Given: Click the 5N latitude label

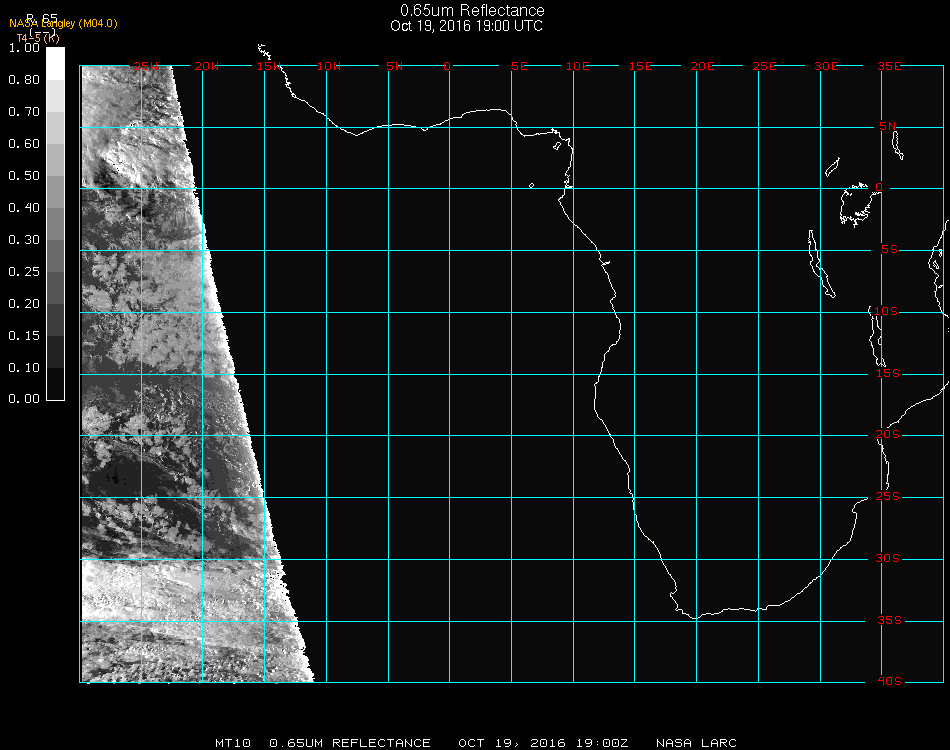Looking at the screenshot, I should 888,126.
